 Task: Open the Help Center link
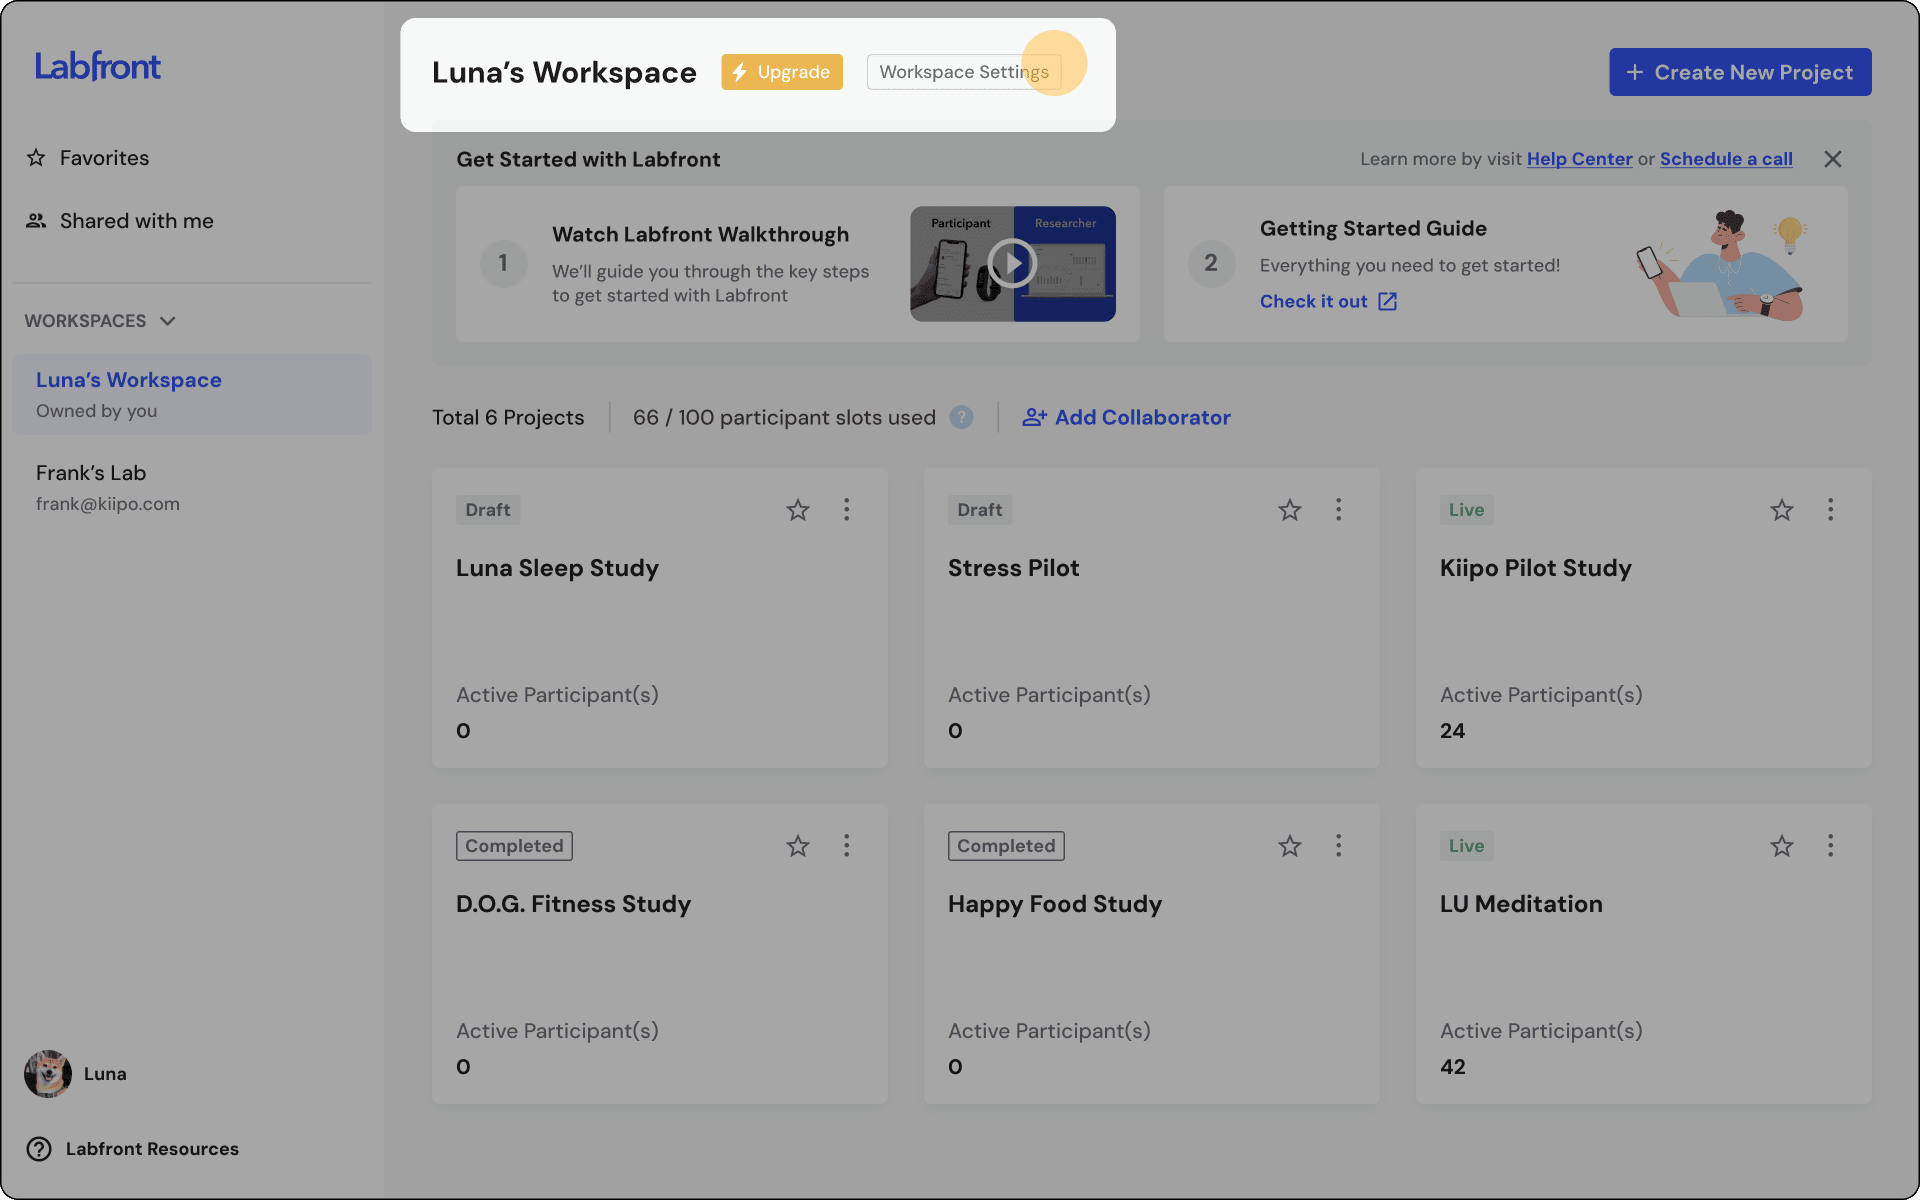[1578, 159]
